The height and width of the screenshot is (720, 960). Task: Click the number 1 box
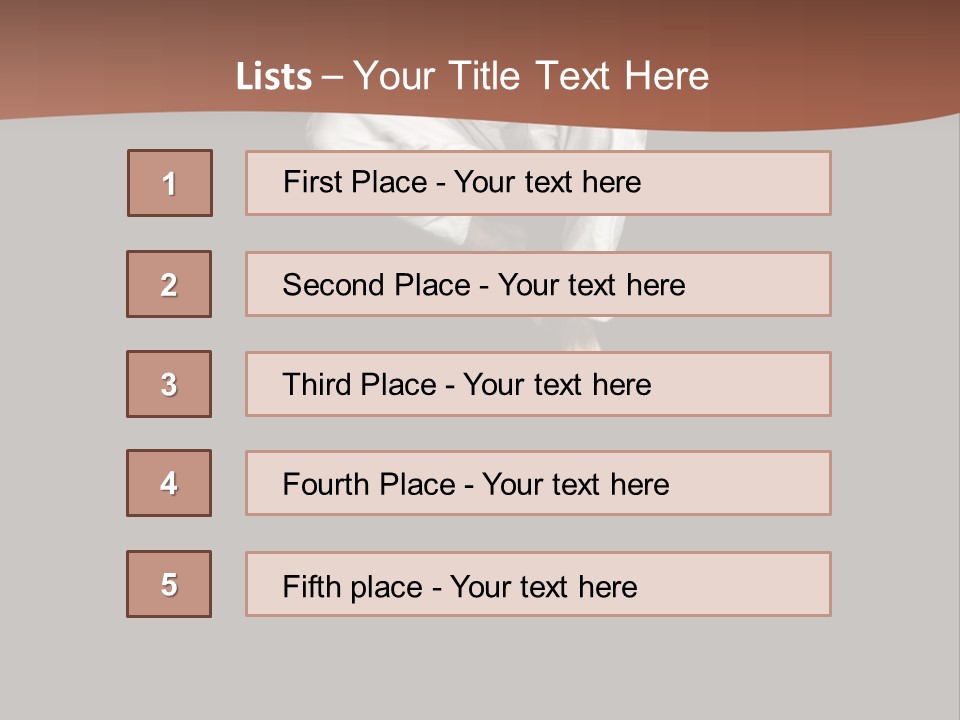[x=170, y=183]
